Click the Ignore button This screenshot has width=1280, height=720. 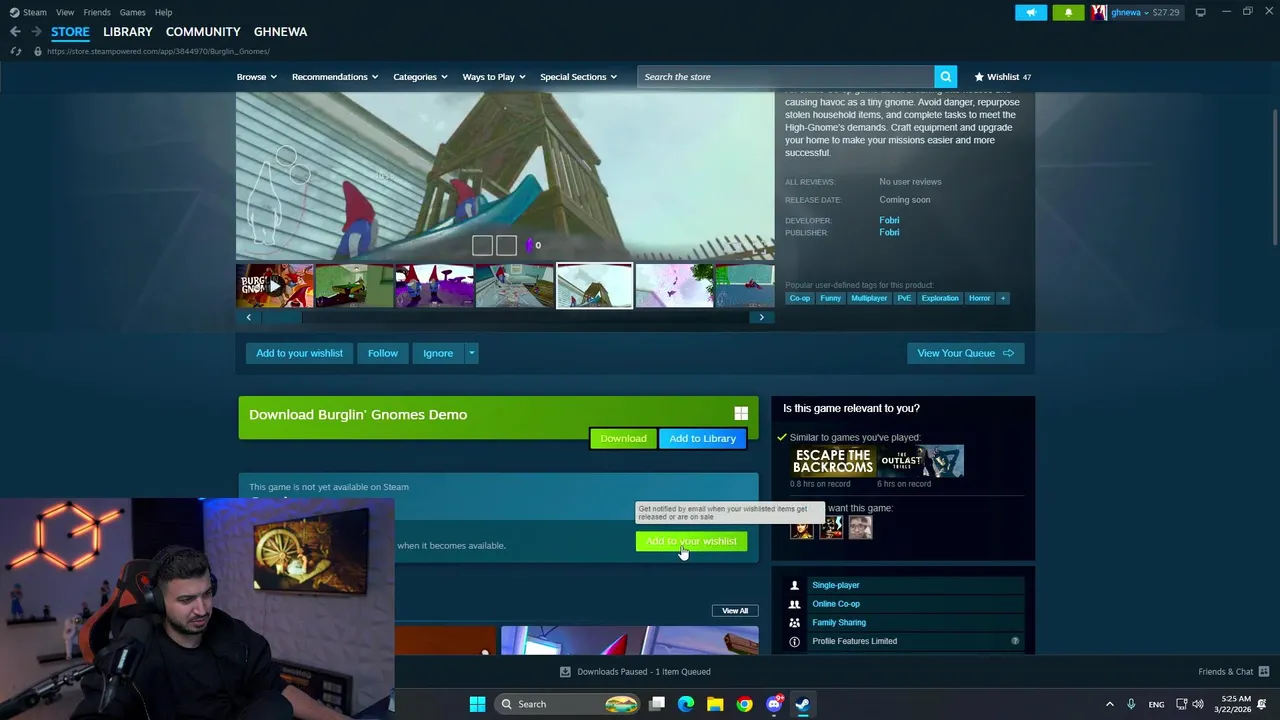click(x=438, y=353)
